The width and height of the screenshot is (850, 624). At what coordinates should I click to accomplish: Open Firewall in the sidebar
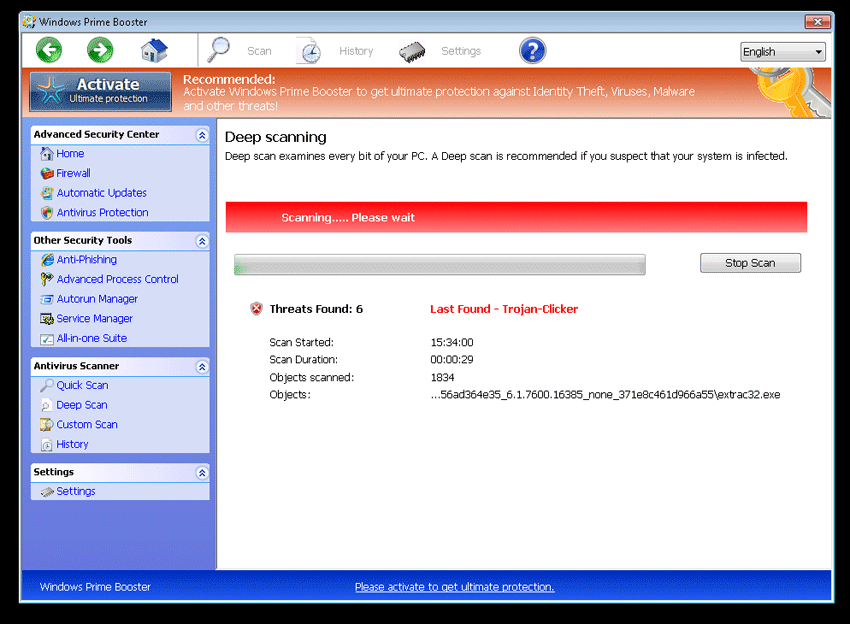73,173
